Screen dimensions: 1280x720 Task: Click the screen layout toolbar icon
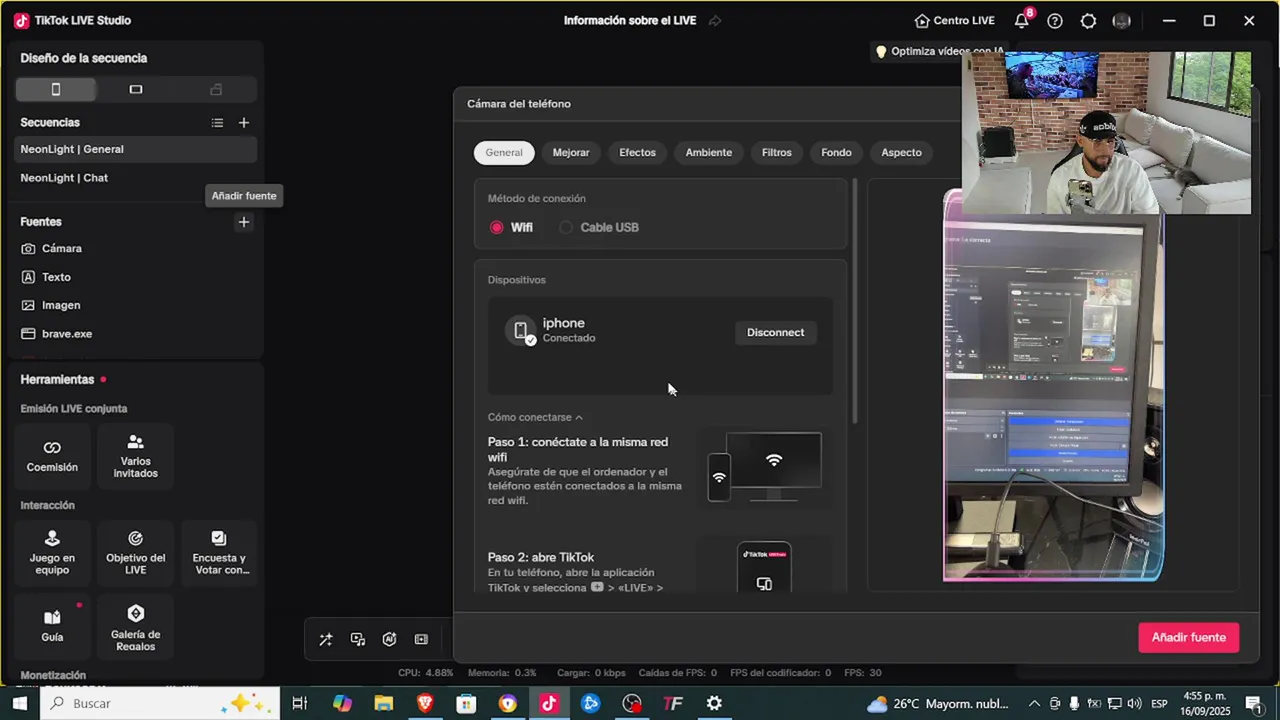[422, 640]
